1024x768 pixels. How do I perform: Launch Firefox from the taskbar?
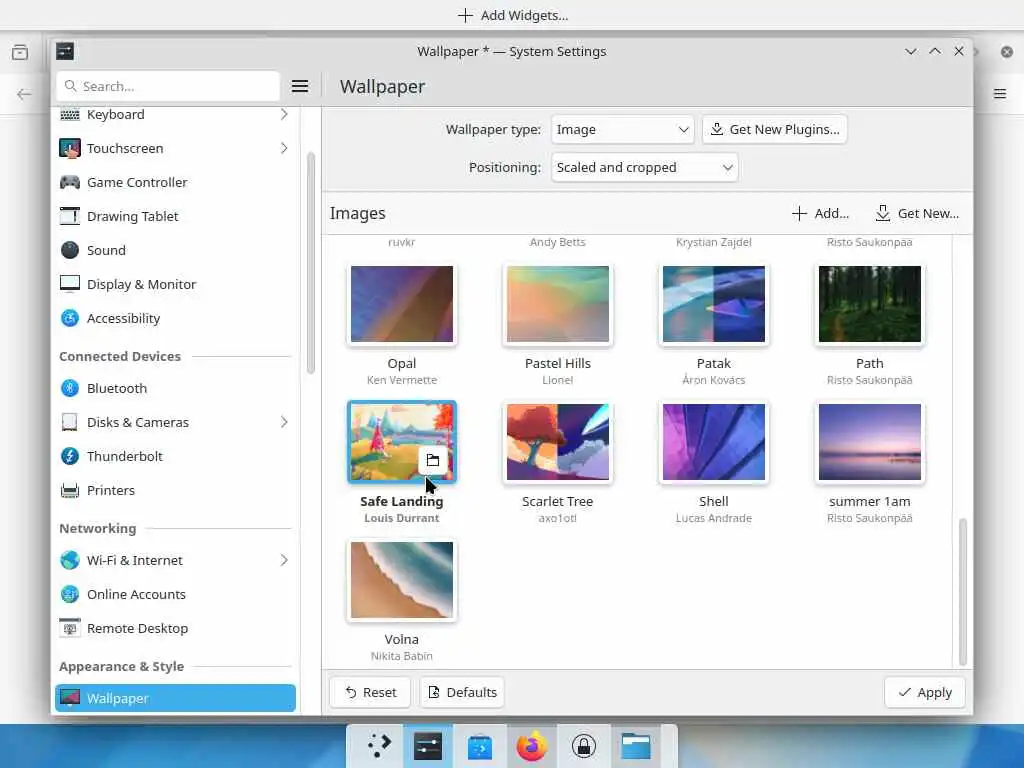tap(532, 746)
